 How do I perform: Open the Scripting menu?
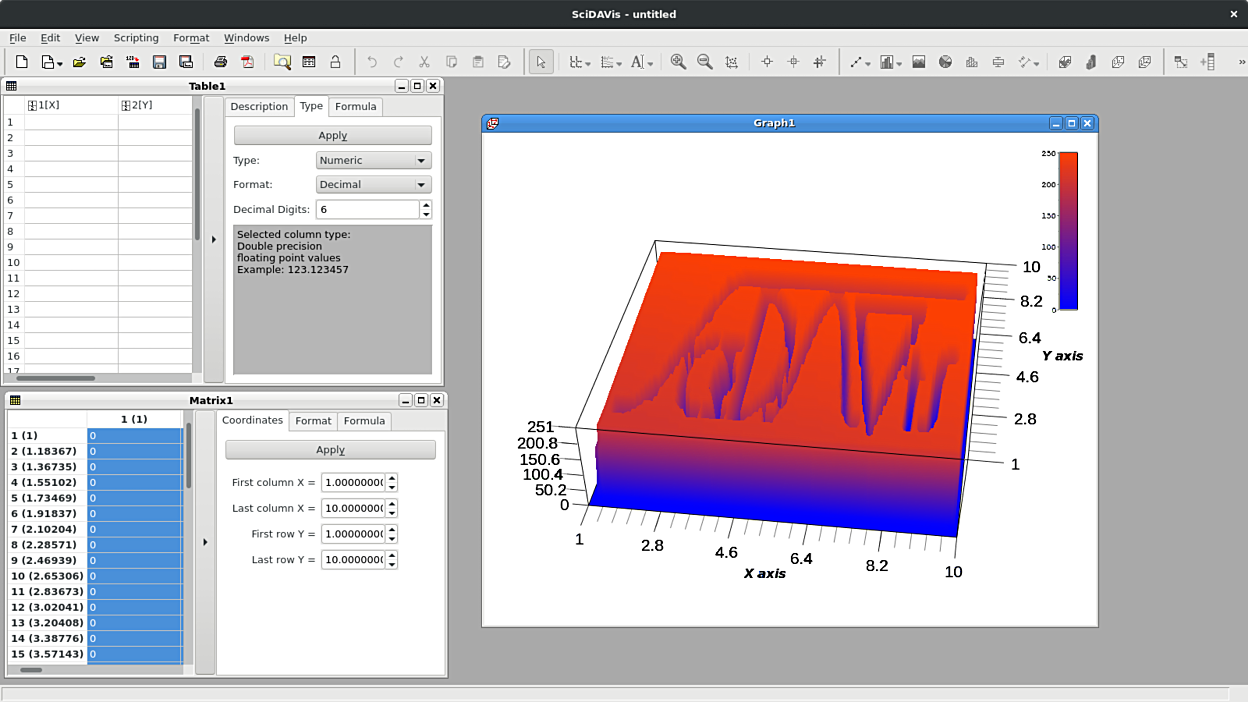point(136,38)
